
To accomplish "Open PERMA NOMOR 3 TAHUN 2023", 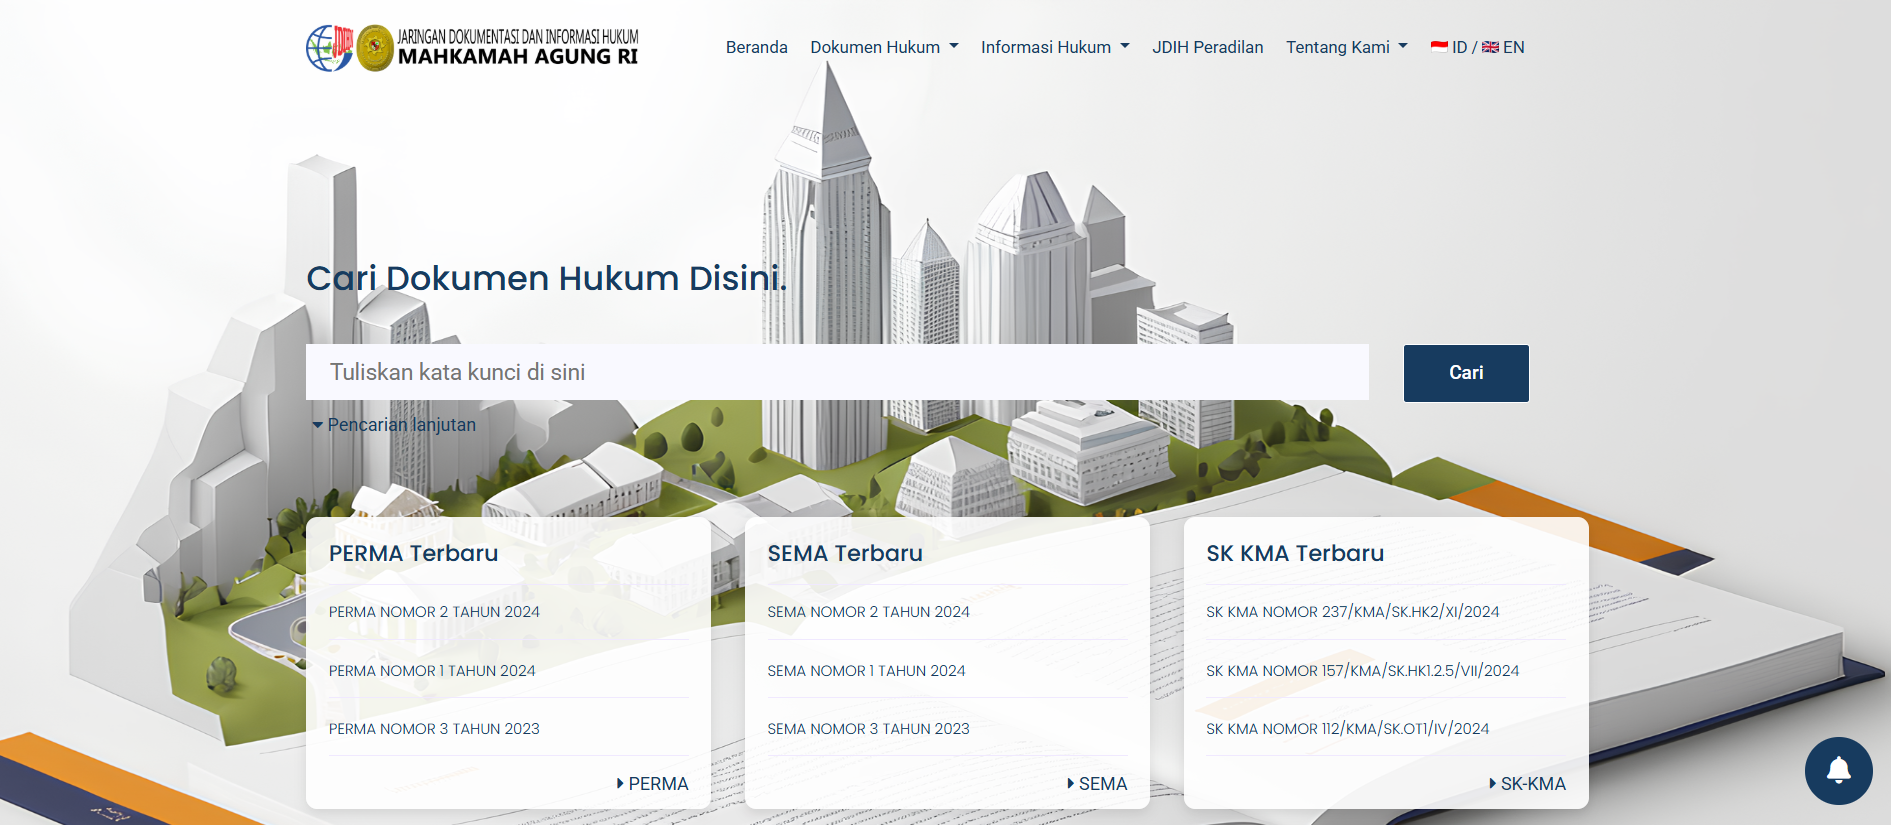I will click(434, 729).
